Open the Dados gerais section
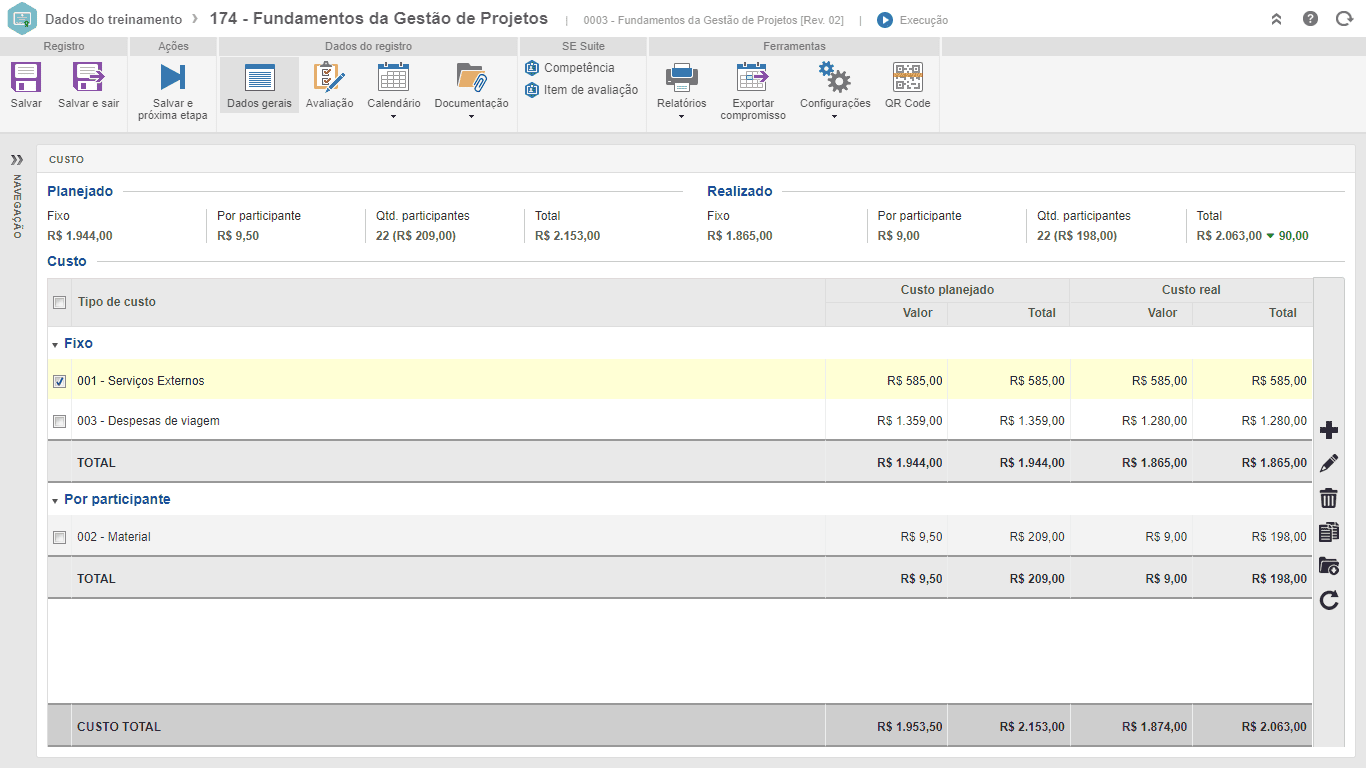 [259, 85]
